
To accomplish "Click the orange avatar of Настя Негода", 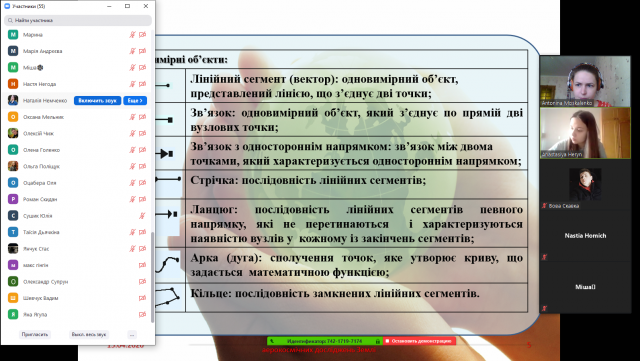I will coord(13,84).
